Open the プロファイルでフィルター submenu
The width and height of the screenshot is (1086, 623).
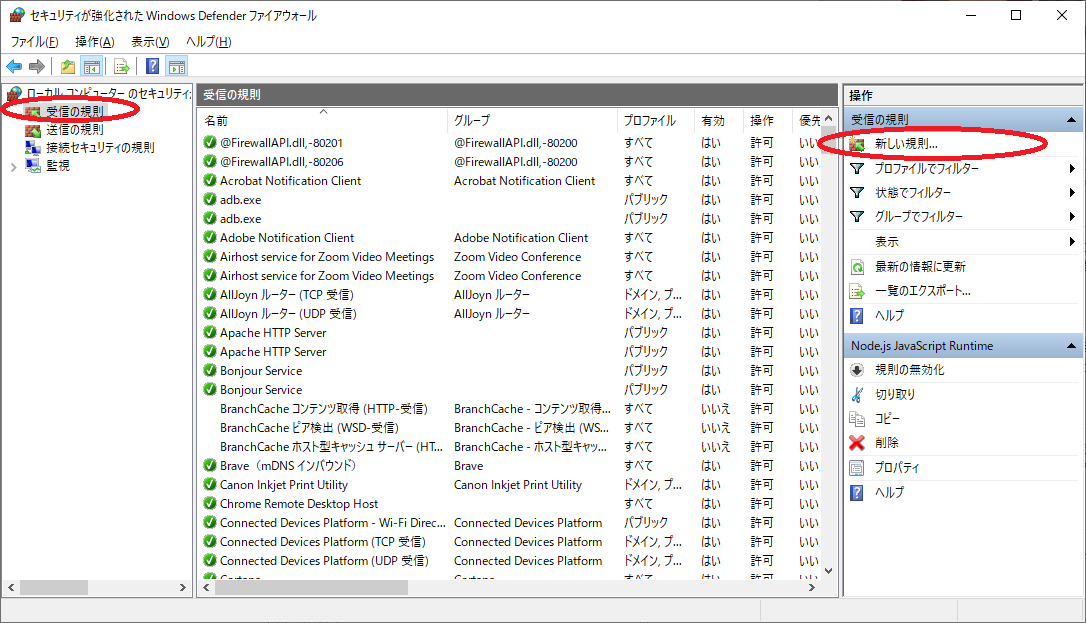[x=927, y=169]
